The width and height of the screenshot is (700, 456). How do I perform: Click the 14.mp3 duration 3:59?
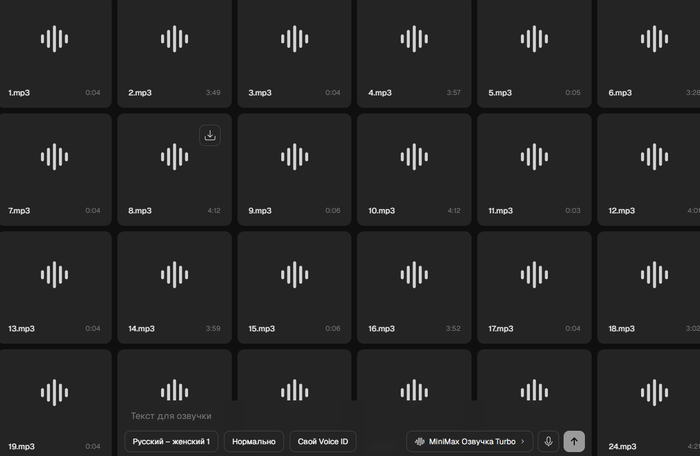point(213,328)
